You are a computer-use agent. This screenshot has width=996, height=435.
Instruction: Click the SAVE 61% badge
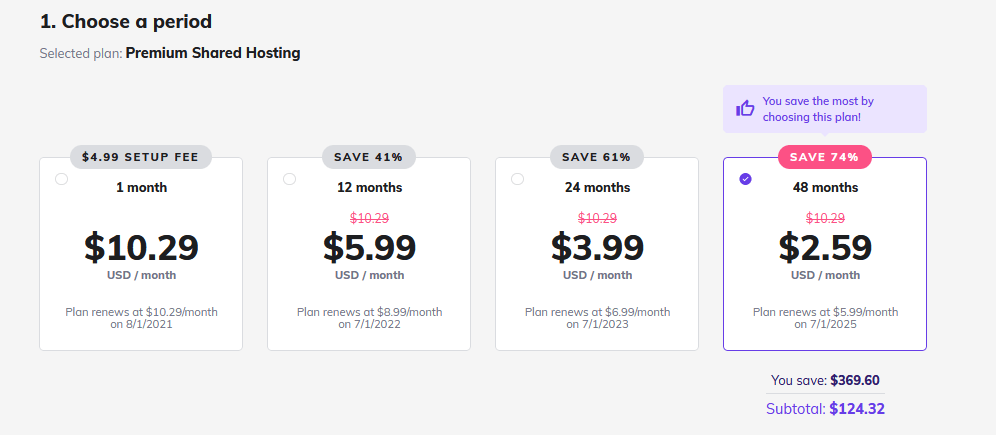pyautogui.click(x=597, y=157)
